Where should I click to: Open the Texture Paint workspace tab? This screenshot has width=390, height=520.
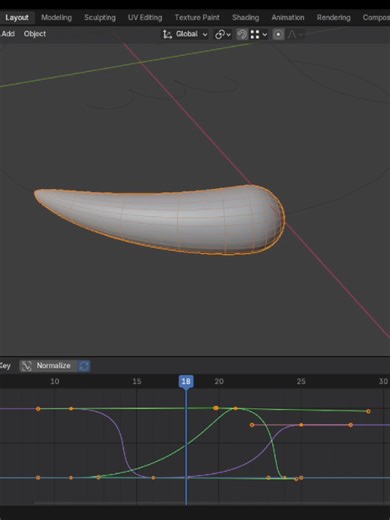point(197,17)
